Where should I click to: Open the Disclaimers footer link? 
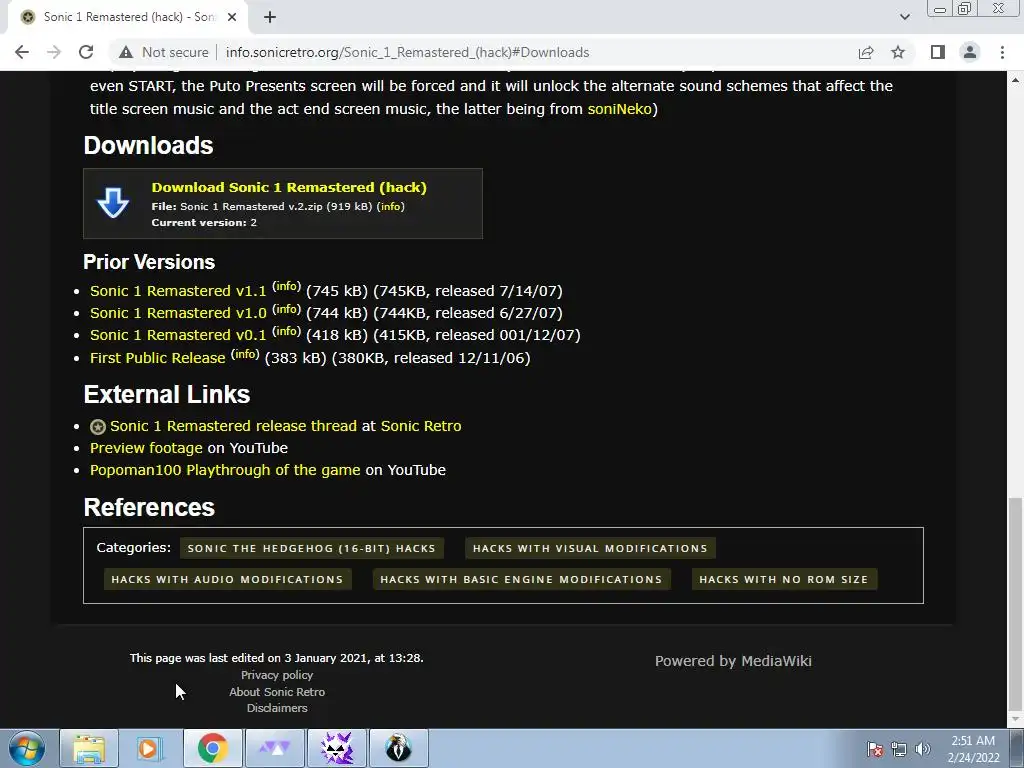[x=277, y=708]
